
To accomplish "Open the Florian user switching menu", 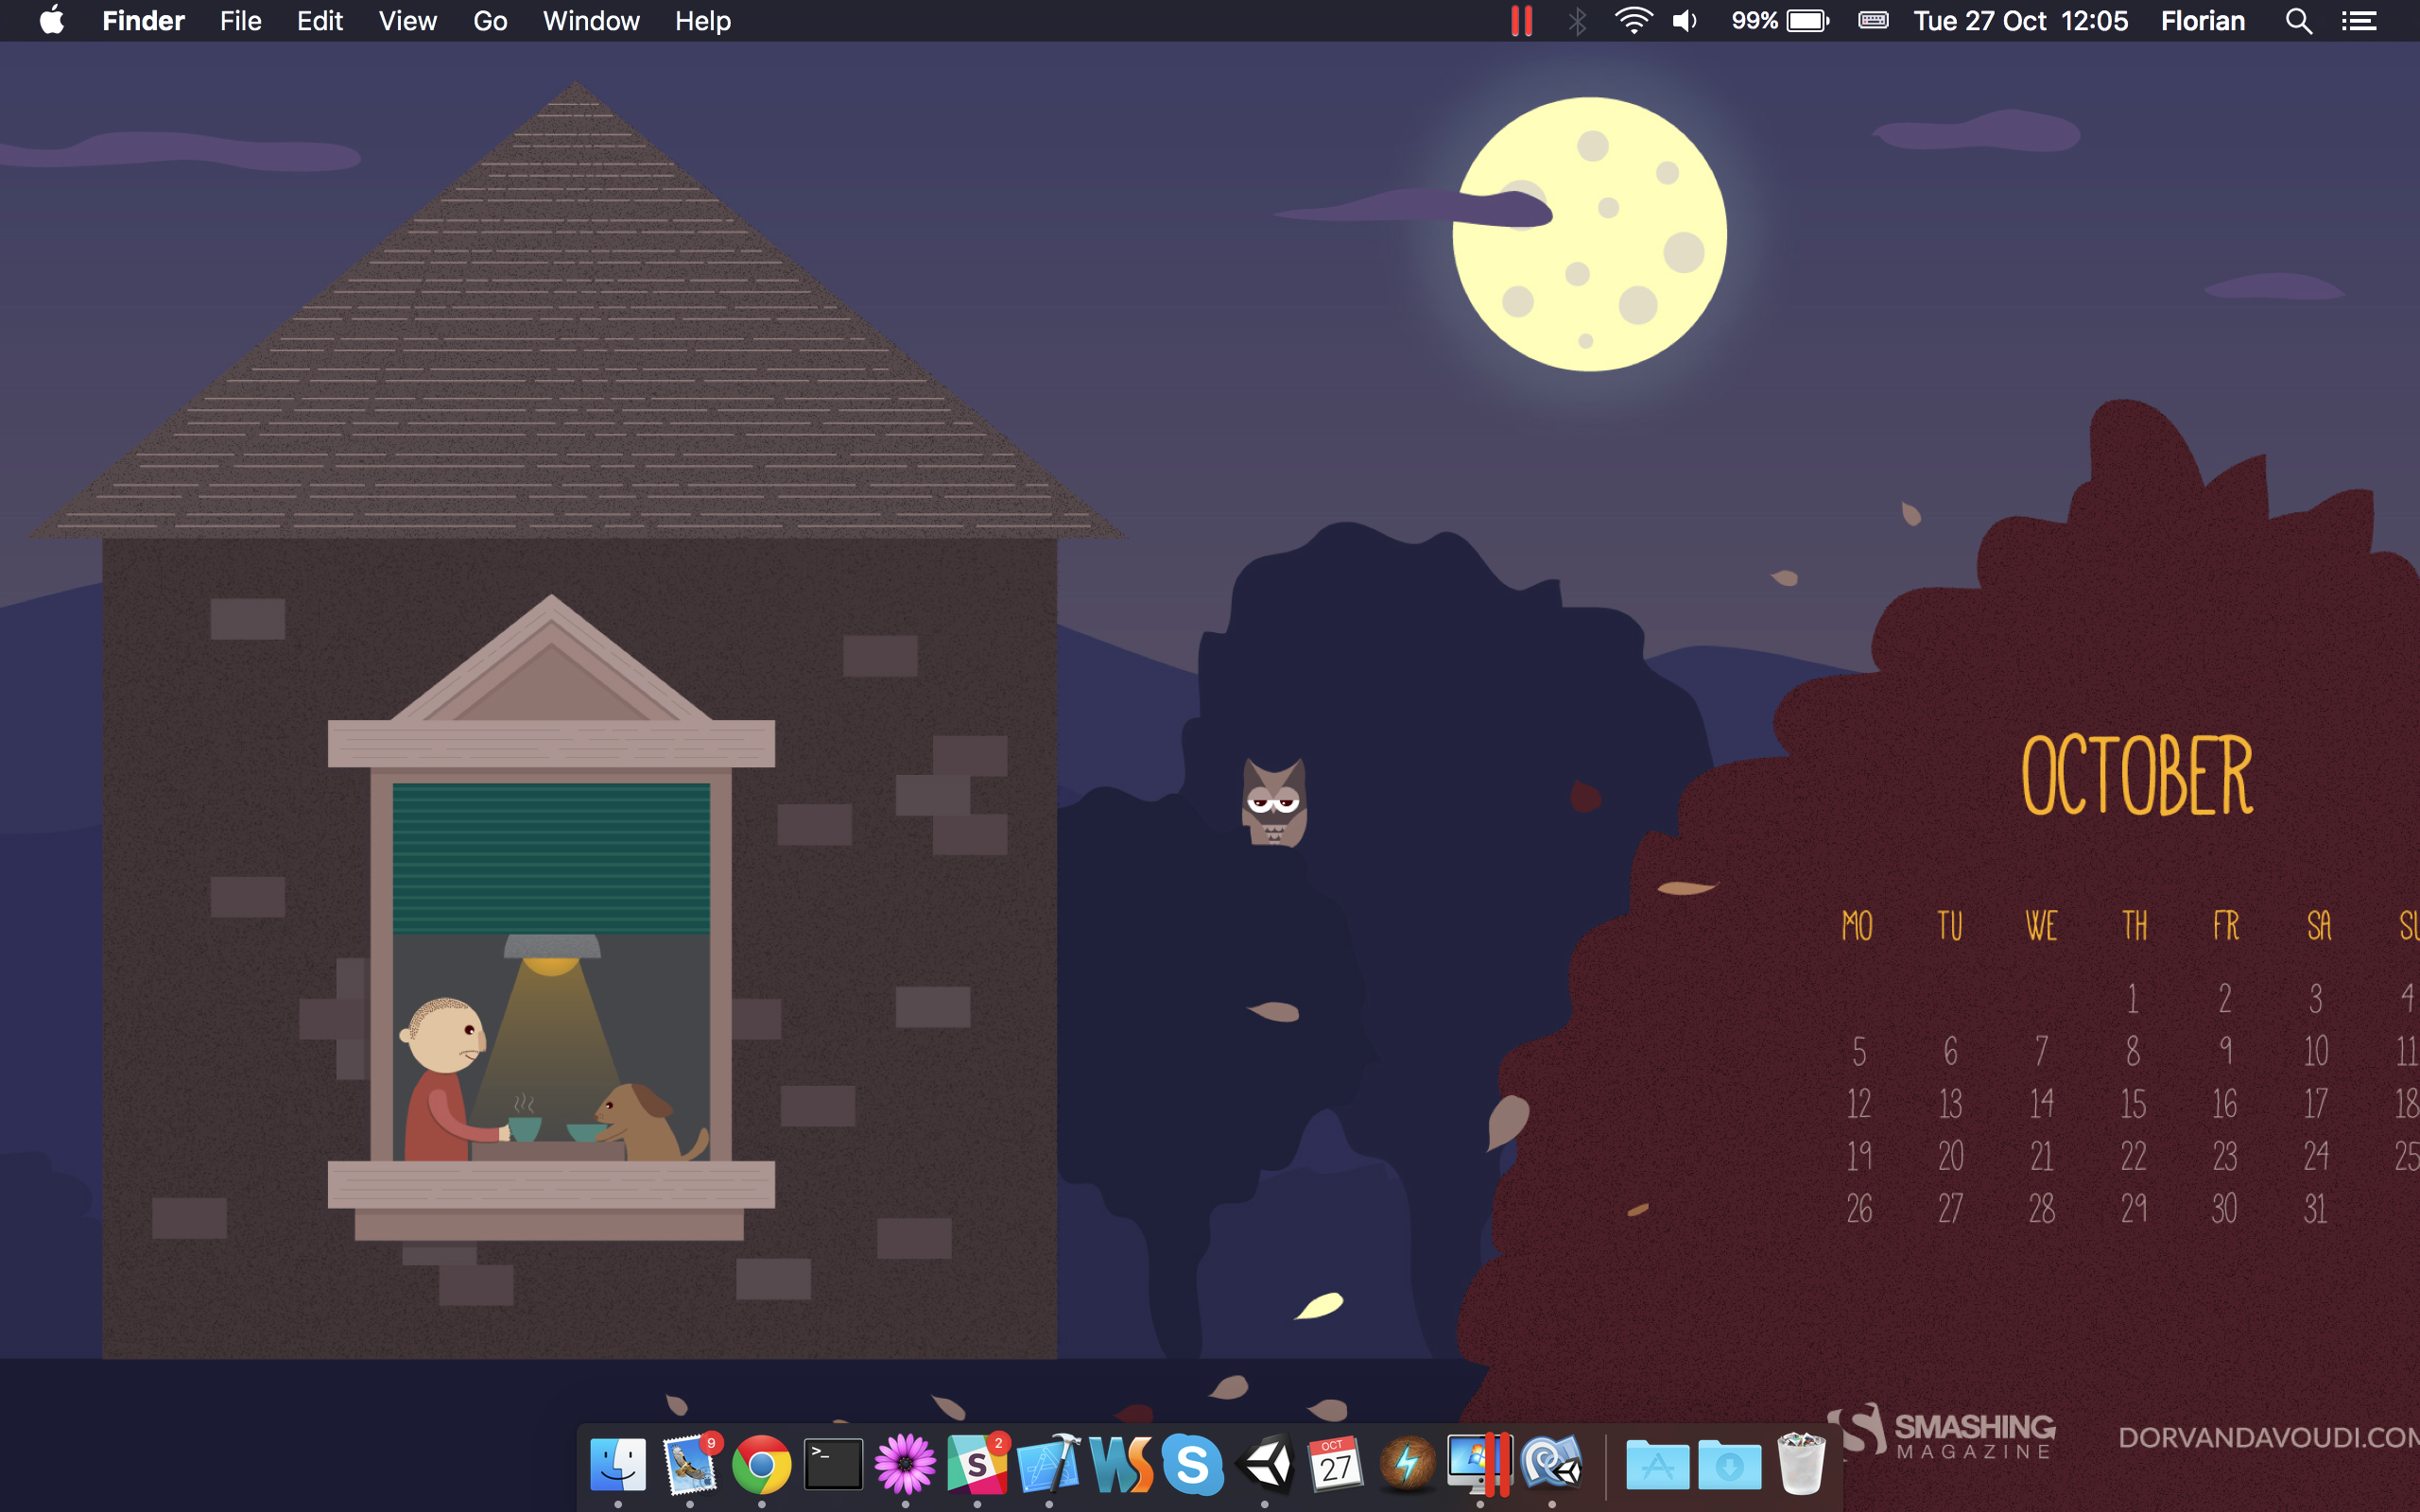I will coord(2202,21).
